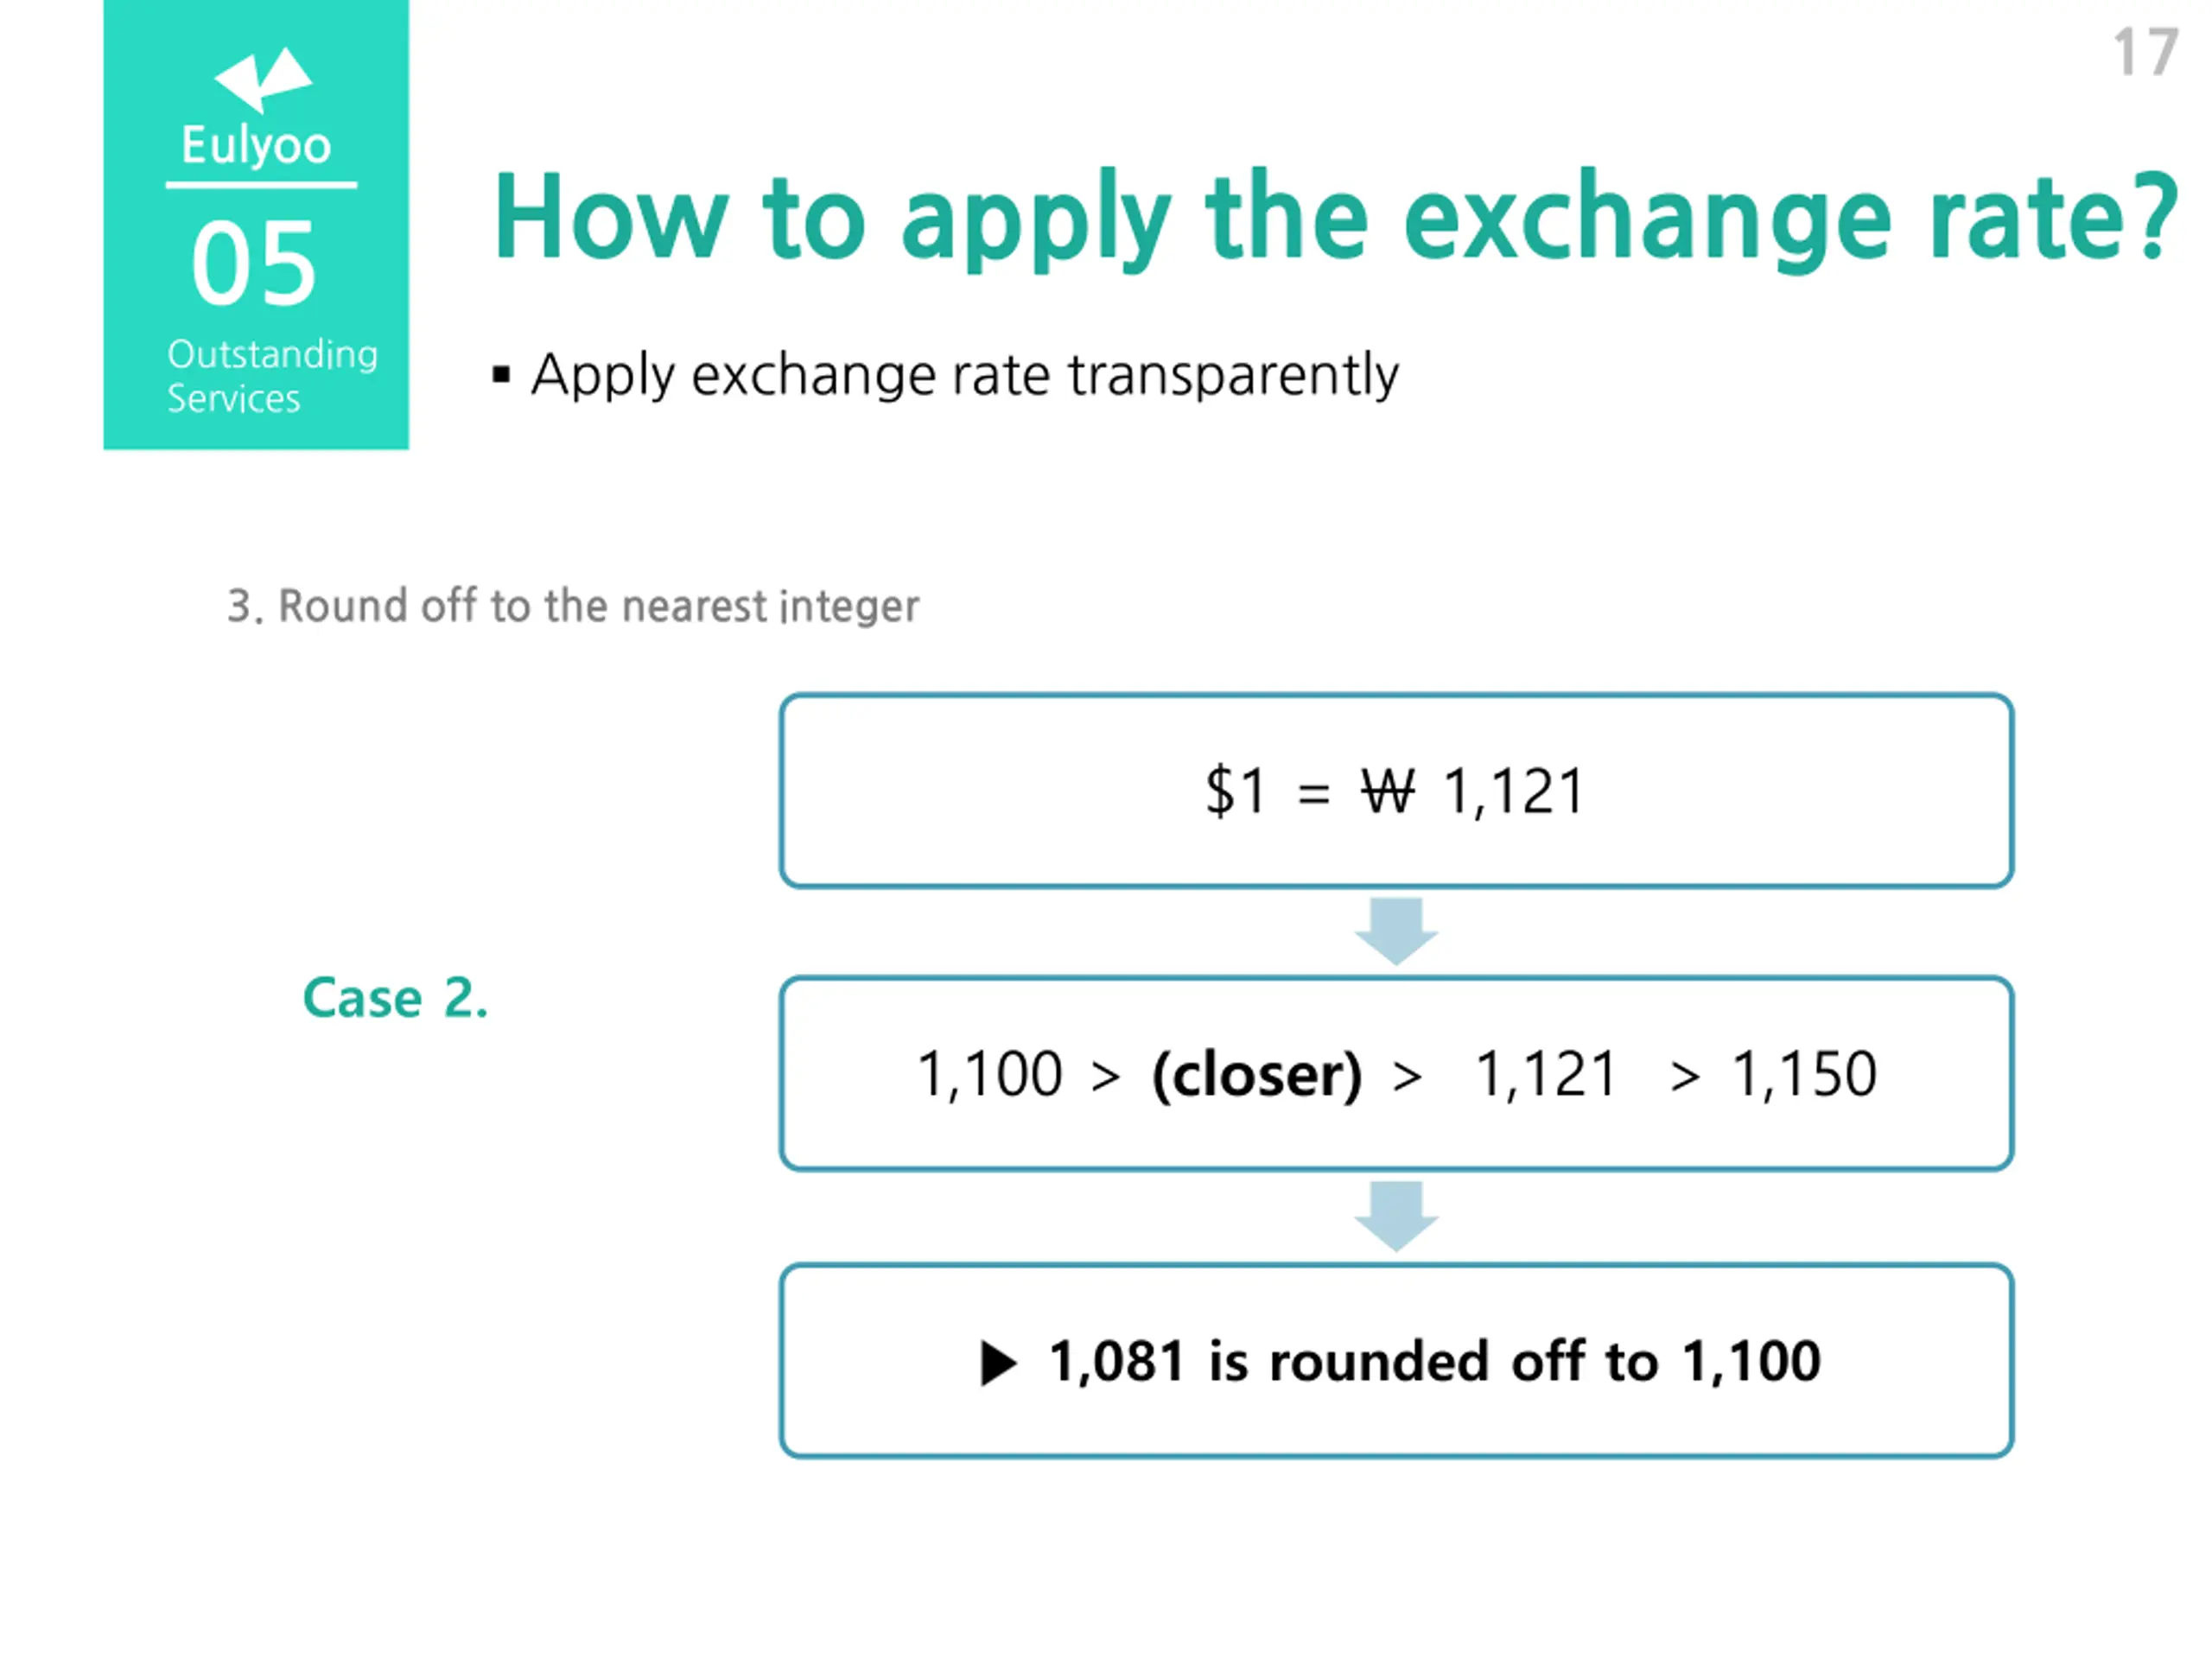Click the second downward arrow between boxes
2212x1659 pixels.
coord(1396,1216)
